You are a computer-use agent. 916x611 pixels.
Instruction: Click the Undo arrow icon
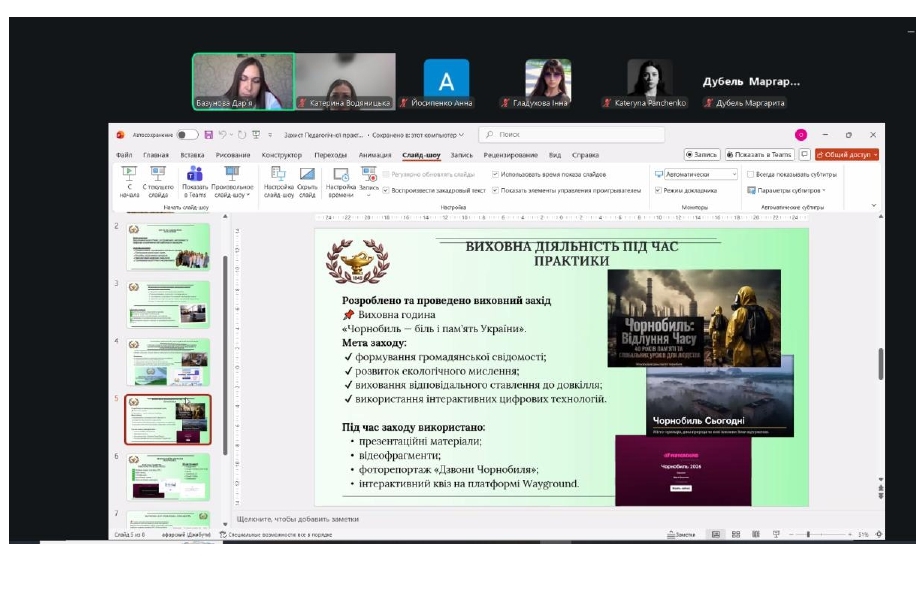click(222, 134)
